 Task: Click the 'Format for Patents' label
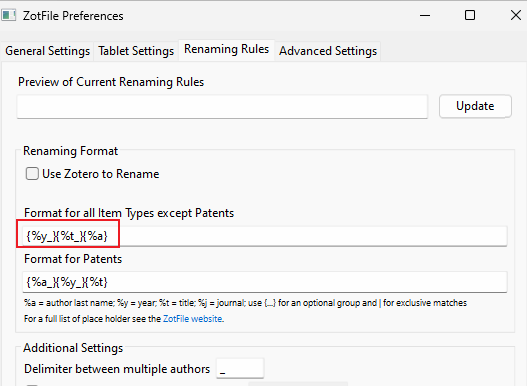point(73,259)
